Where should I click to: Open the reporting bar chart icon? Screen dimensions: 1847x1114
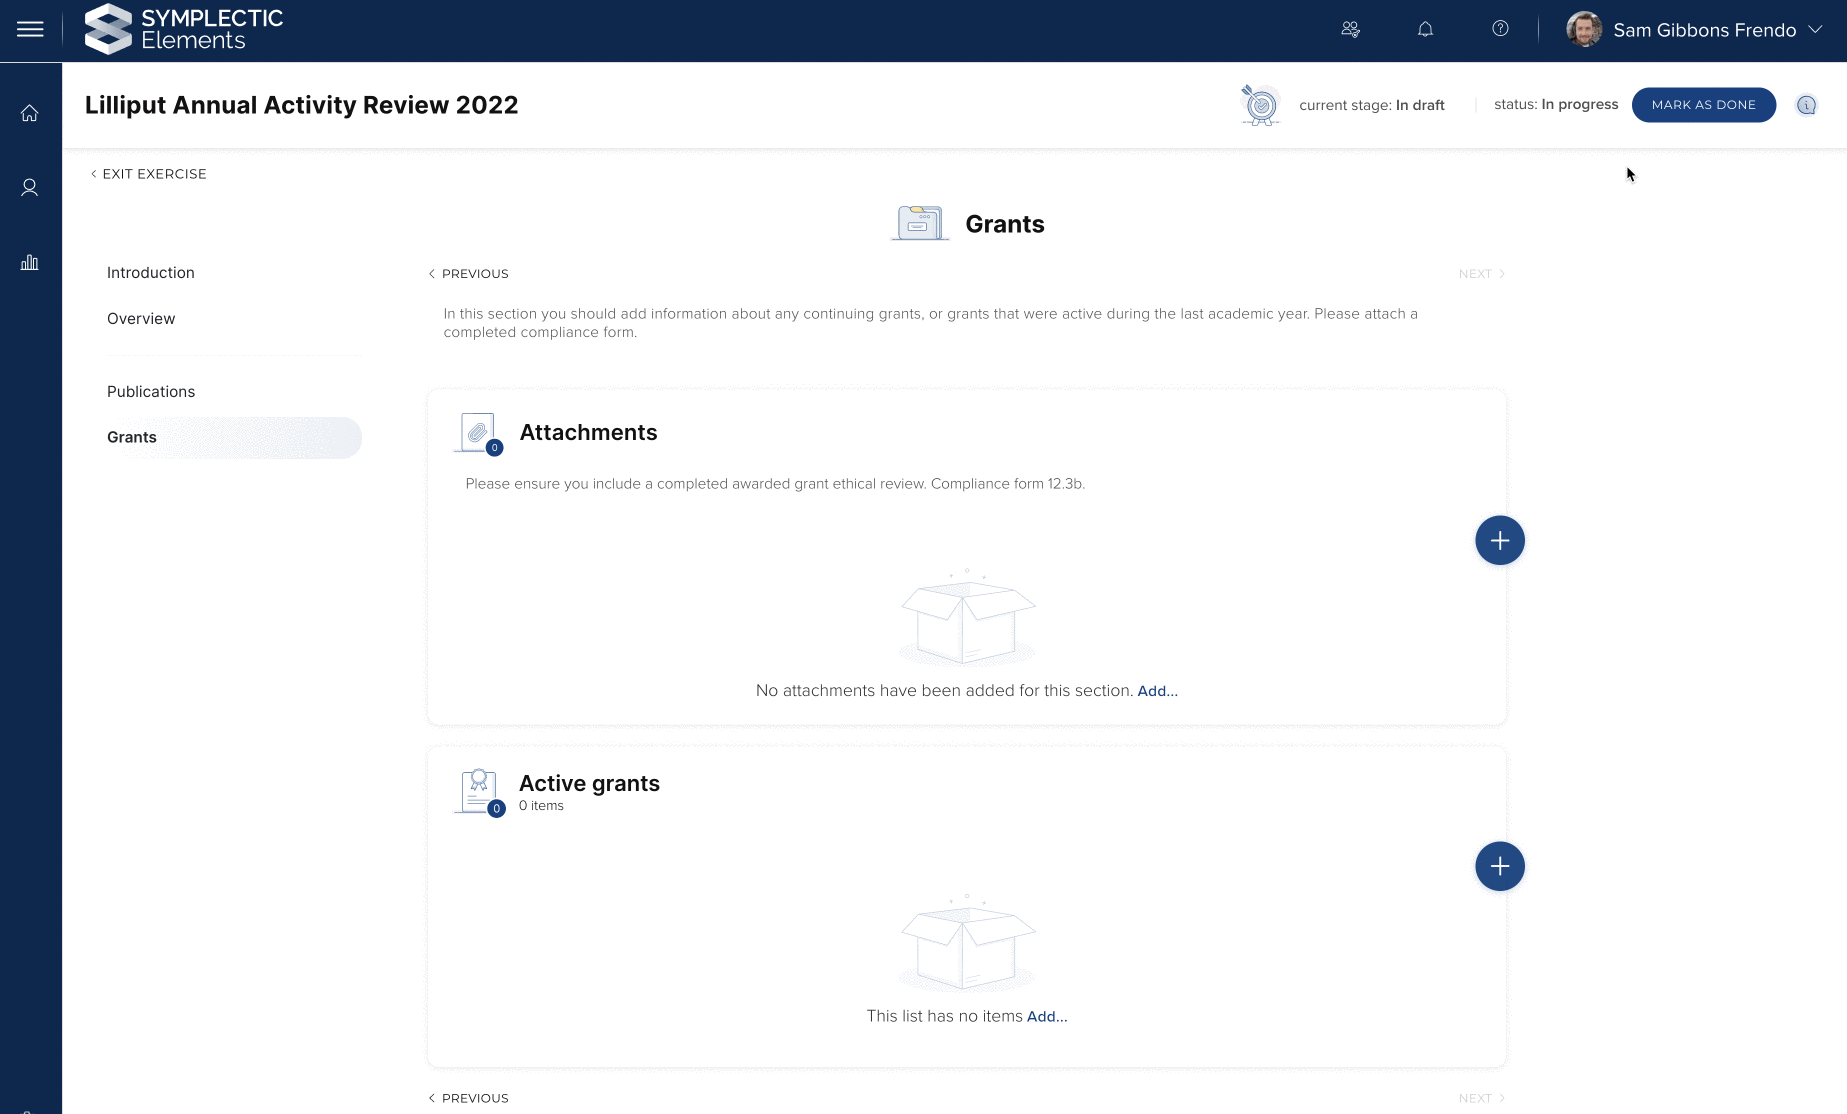[30, 262]
